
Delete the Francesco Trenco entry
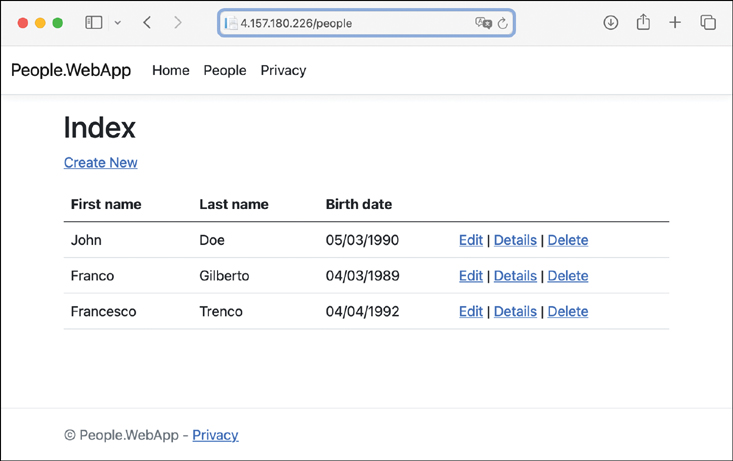point(567,312)
